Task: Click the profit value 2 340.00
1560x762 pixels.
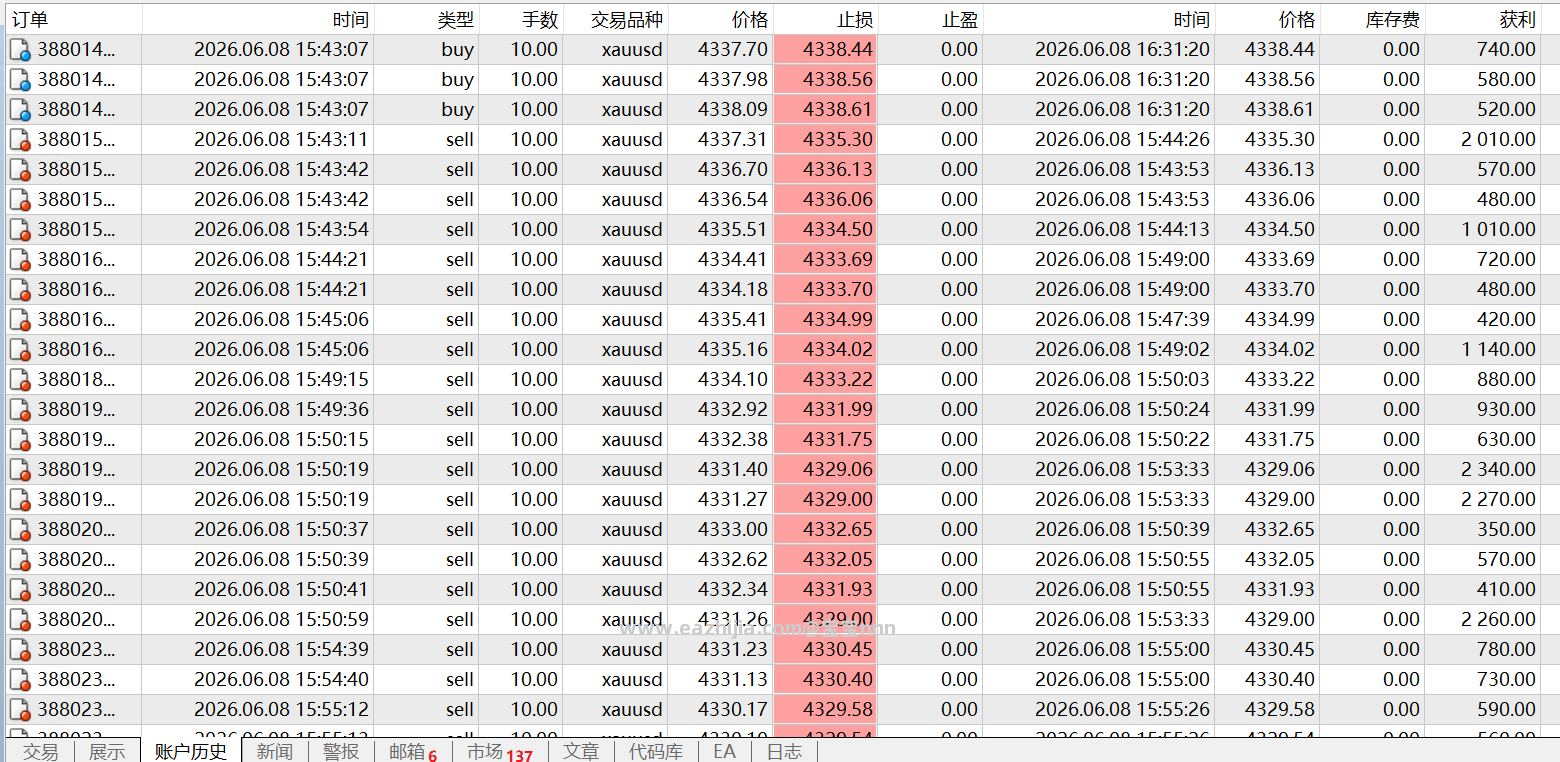Action: point(1498,469)
